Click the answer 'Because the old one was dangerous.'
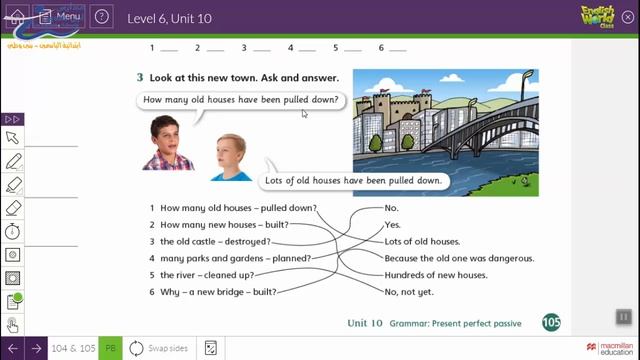This screenshot has width=640, height=360. click(x=459, y=258)
